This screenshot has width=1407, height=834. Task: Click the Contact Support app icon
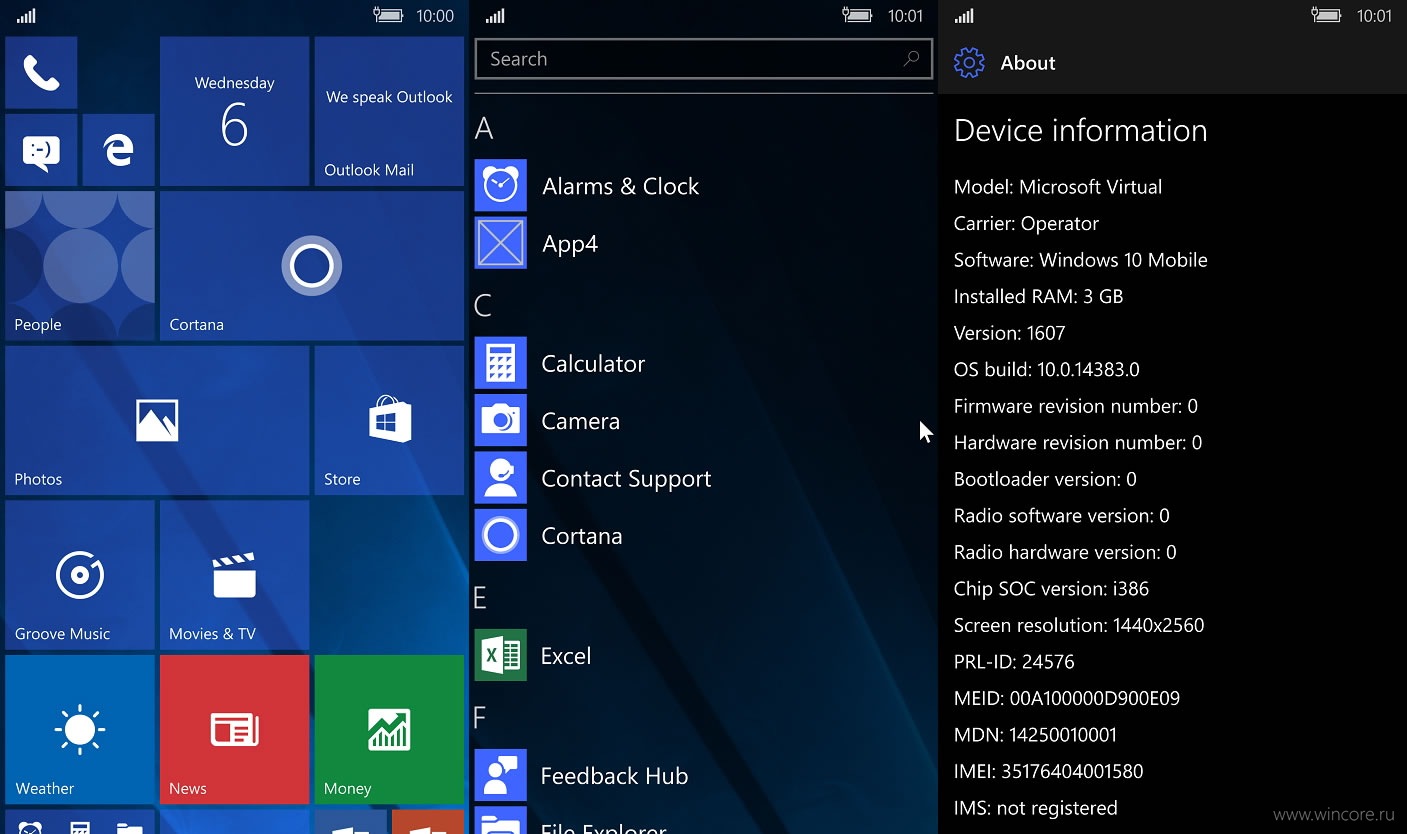pos(500,477)
